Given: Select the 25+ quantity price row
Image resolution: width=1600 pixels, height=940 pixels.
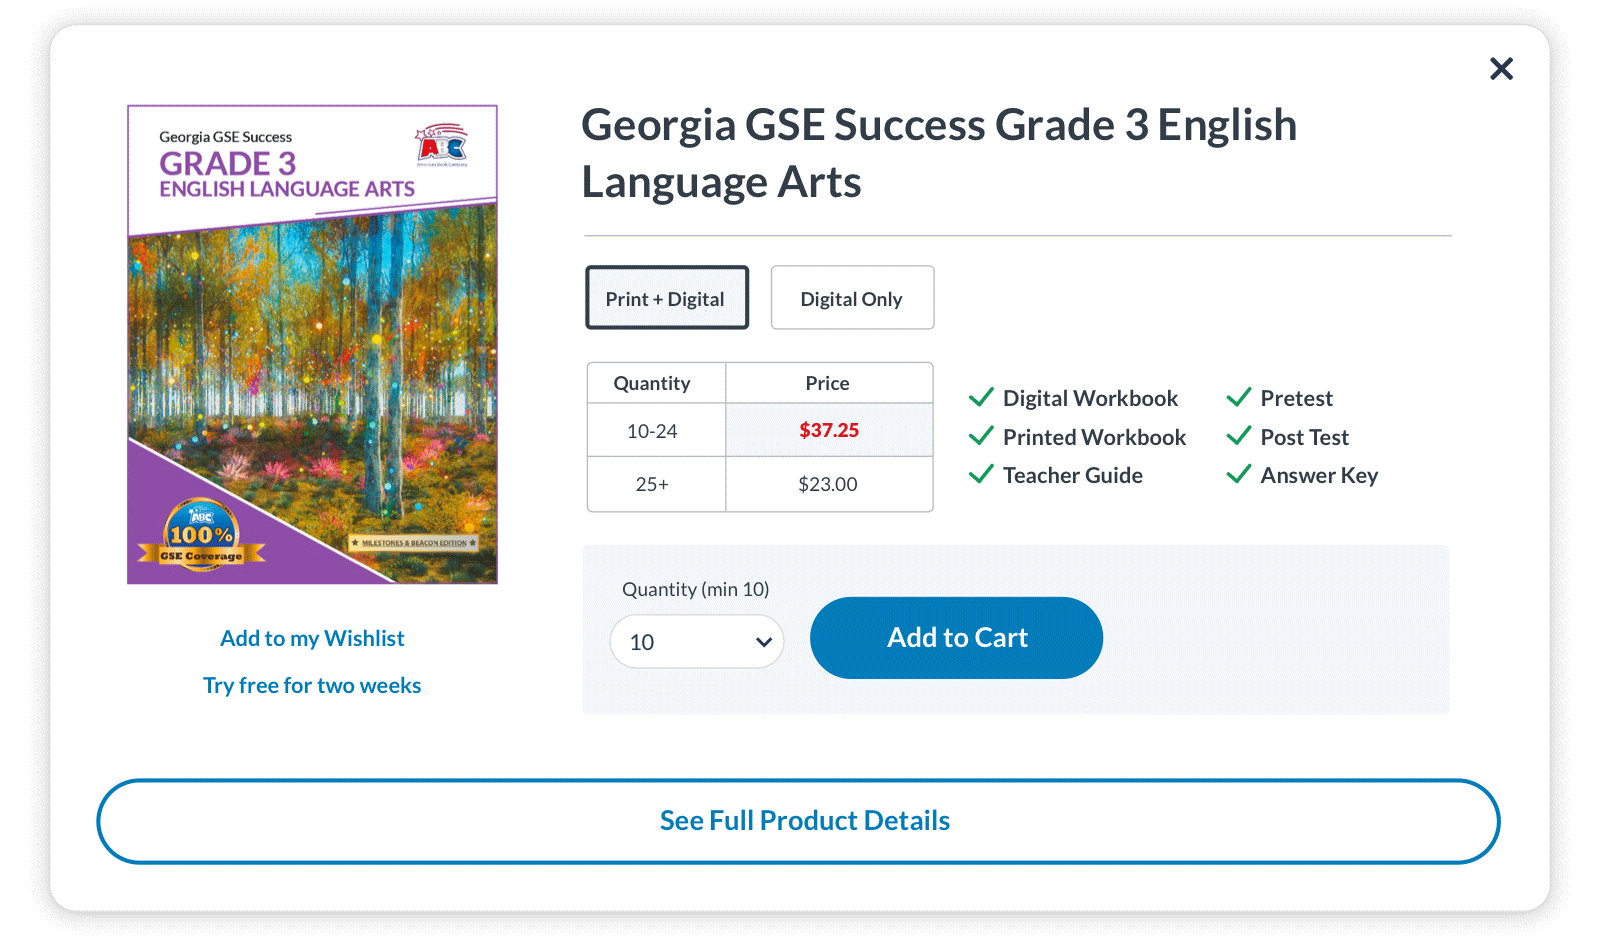Looking at the screenshot, I should 760,484.
